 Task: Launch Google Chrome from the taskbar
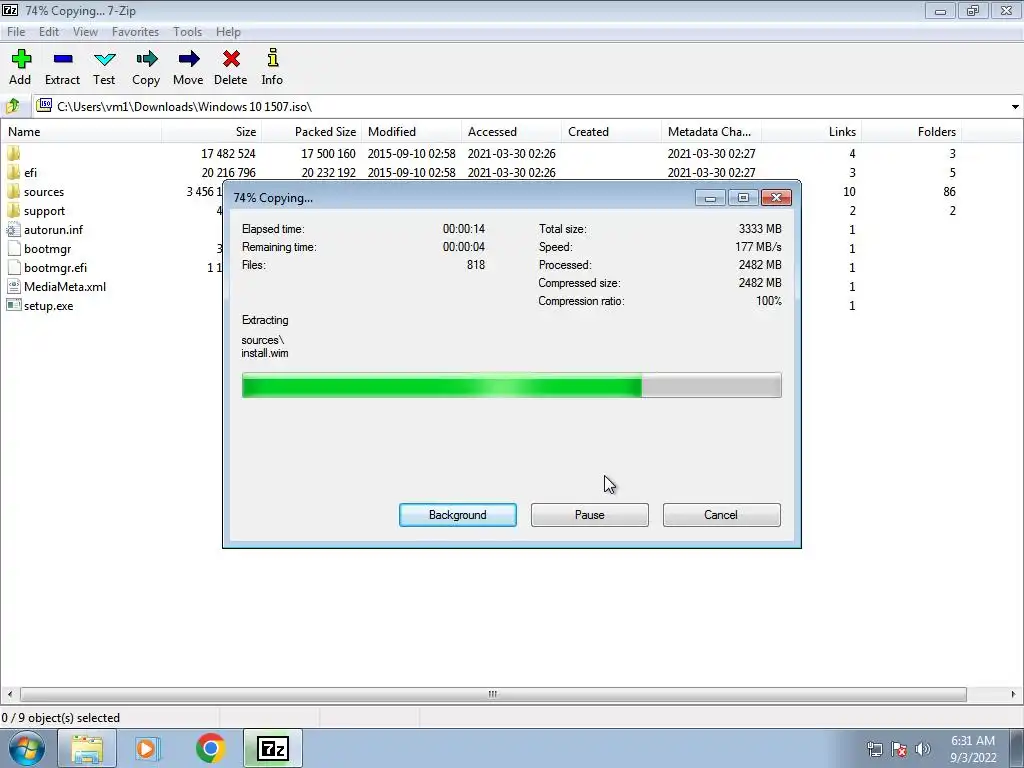pos(210,748)
